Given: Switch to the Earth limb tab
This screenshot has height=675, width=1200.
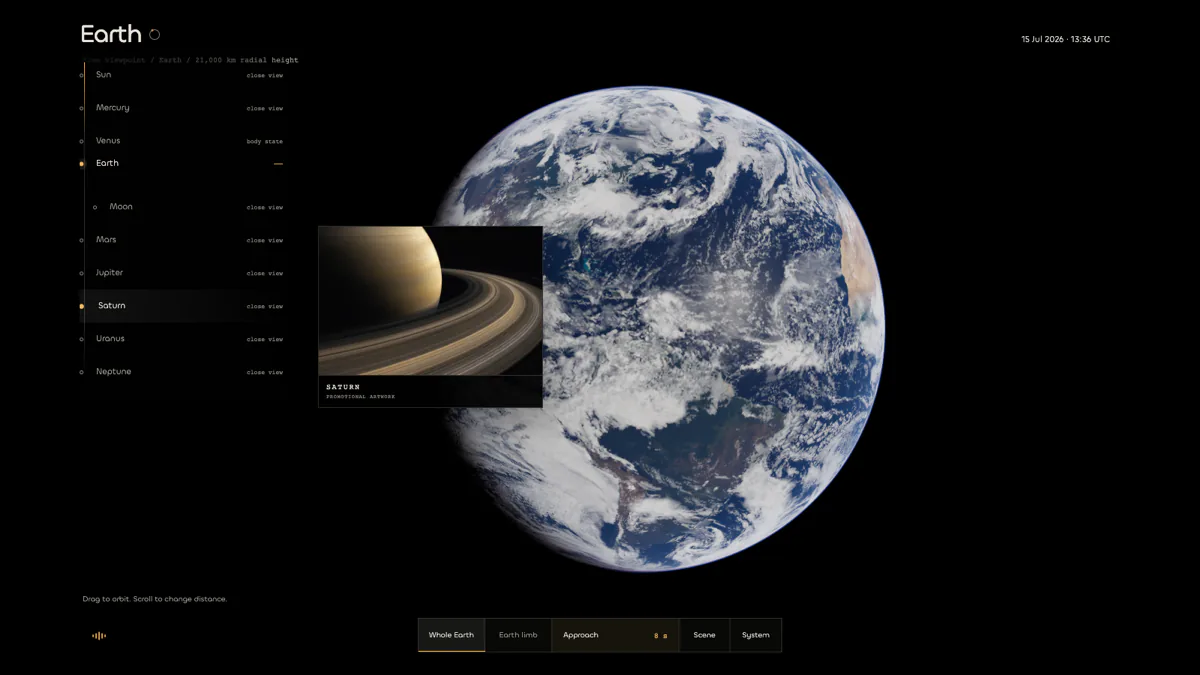Looking at the screenshot, I should click(518, 635).
